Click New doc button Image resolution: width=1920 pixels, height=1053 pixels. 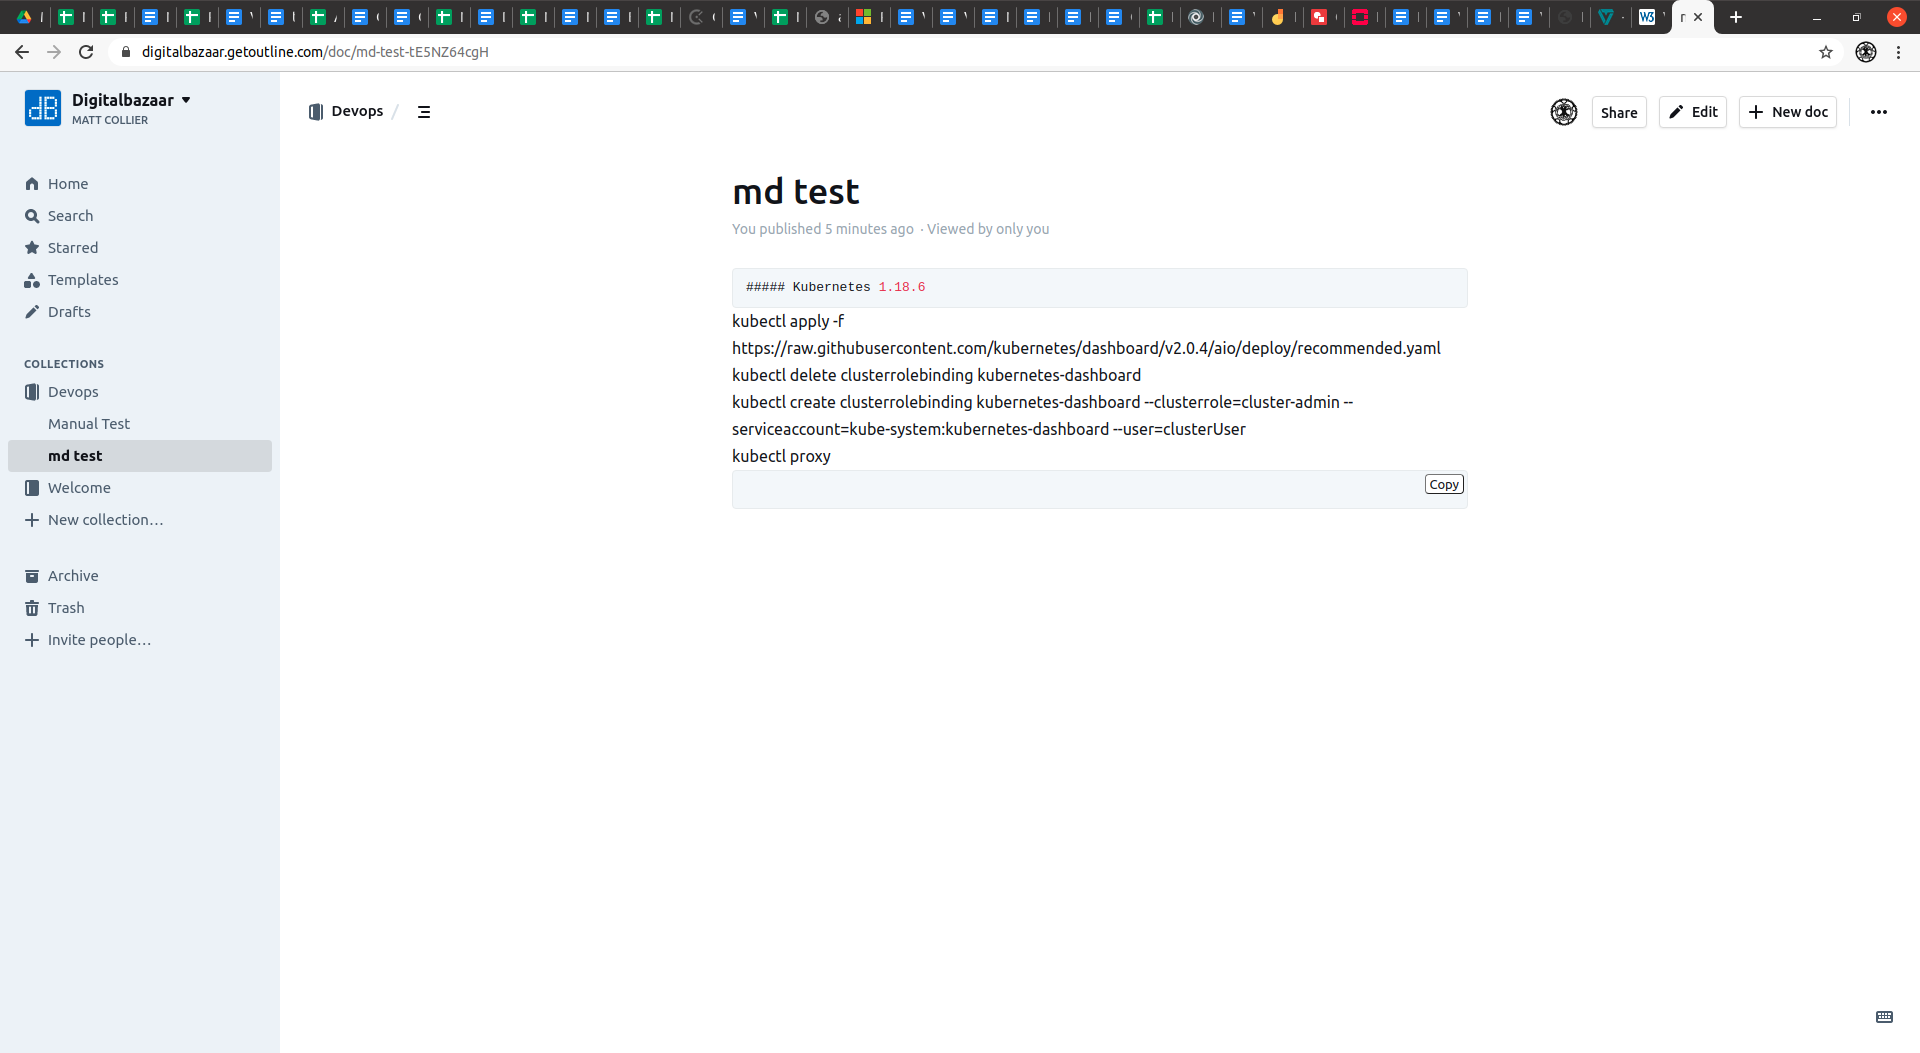(1788, 112)
